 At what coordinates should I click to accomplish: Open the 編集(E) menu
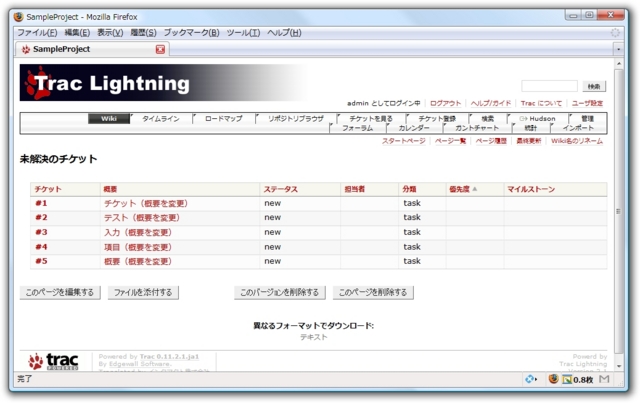77,33
